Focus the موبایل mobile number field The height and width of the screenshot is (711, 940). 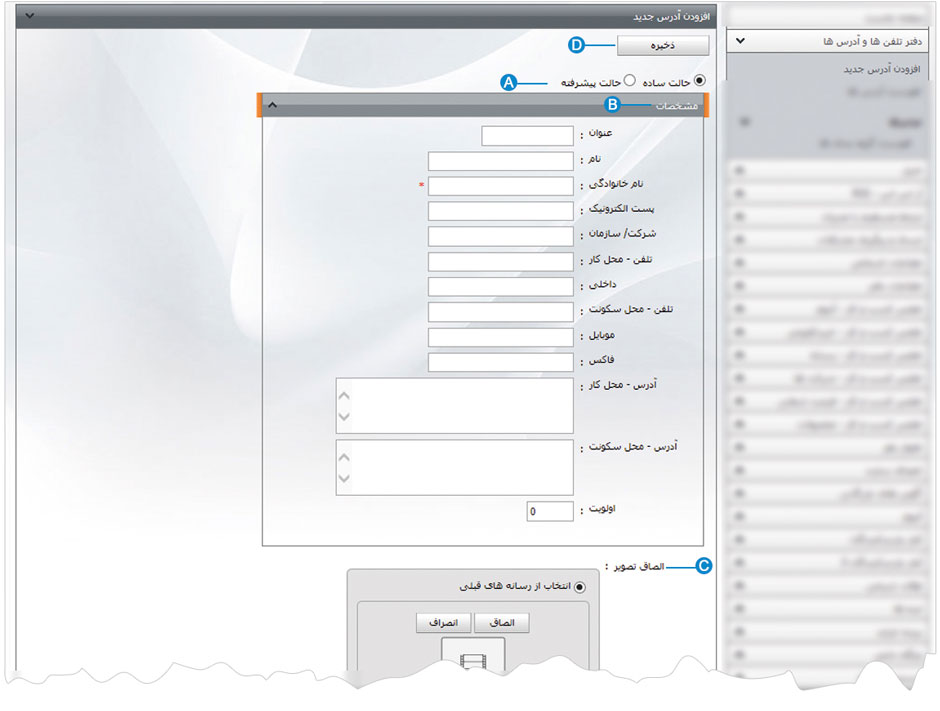(x=500, y=337)
